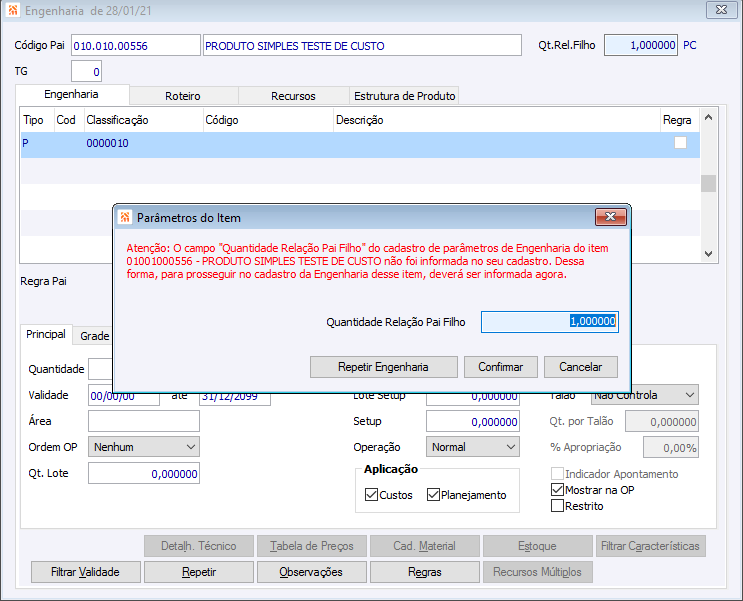The height and width of the screenshot is (601, 743).
Task: Enable the Restrito checkbox
Action: 557,506
